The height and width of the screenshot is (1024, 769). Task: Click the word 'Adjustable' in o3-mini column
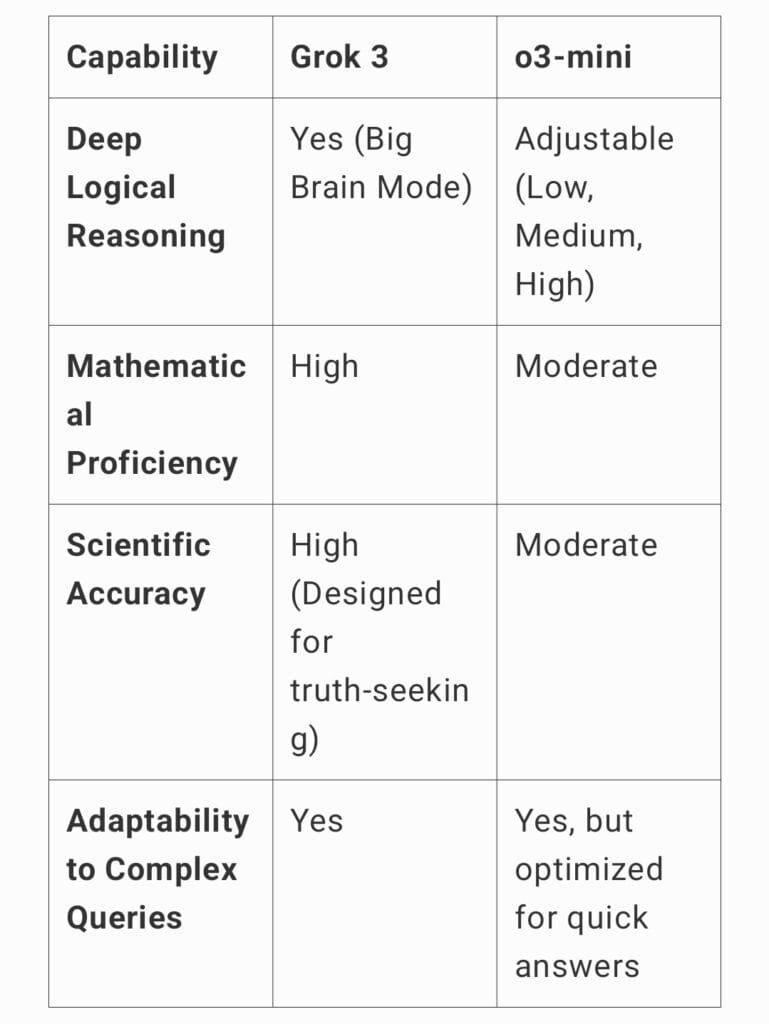tap(594, 139)
